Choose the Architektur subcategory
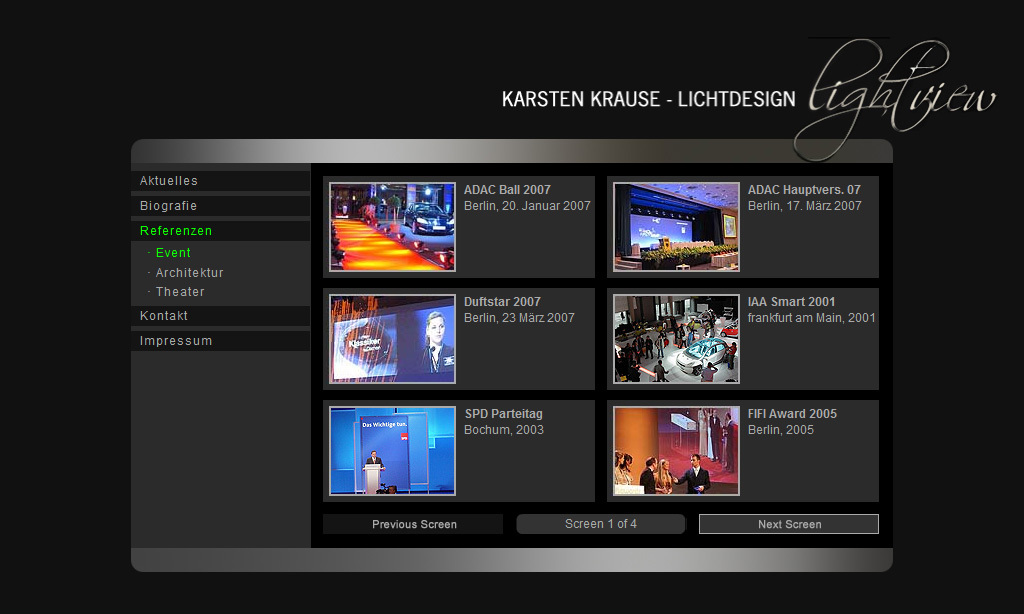Viewport: 1024px width, 614px height. (189, 273)
